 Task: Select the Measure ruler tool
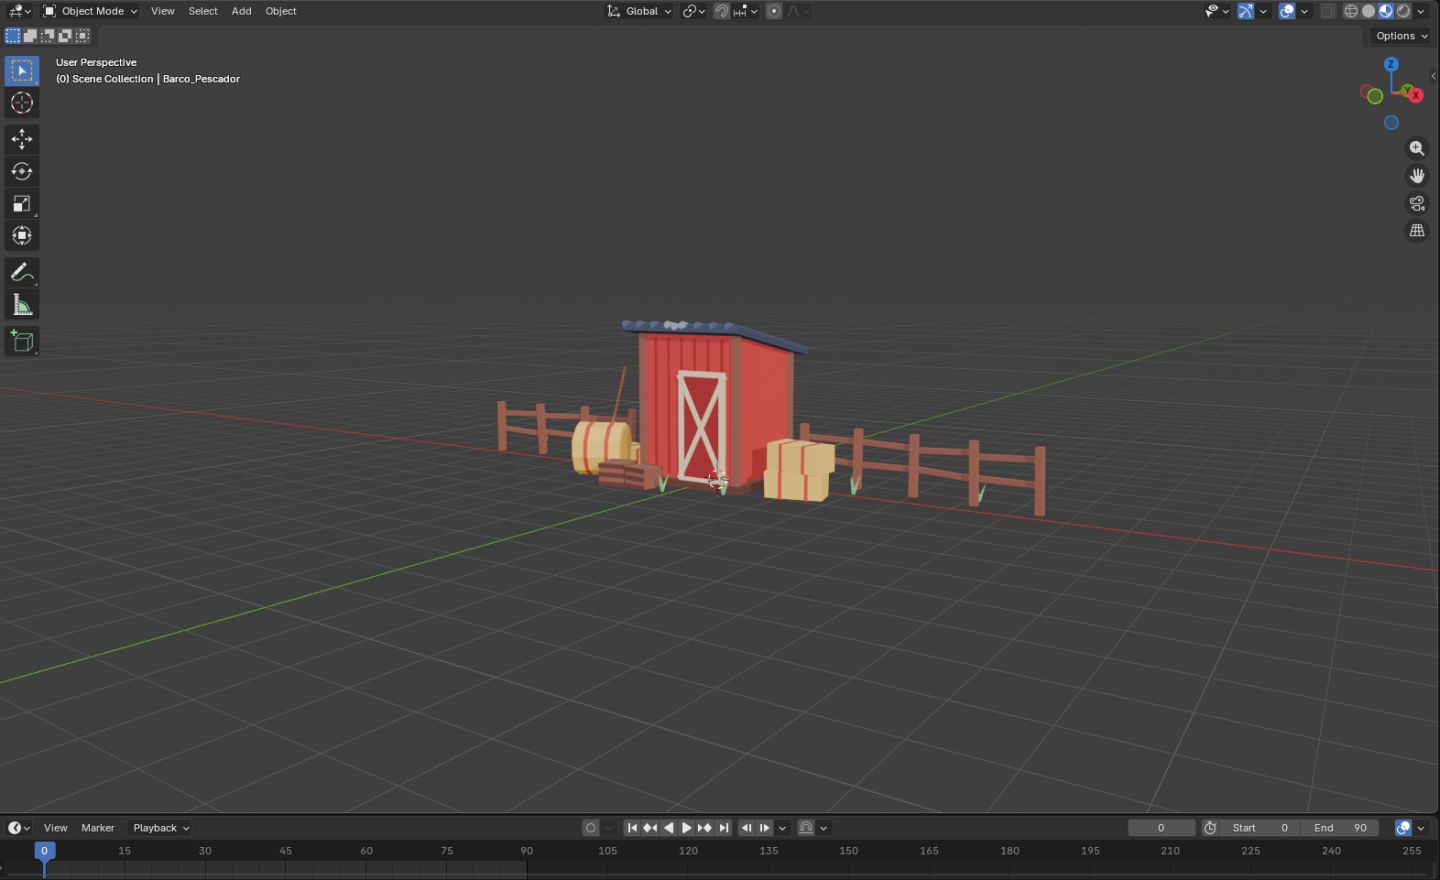[22, 305]
